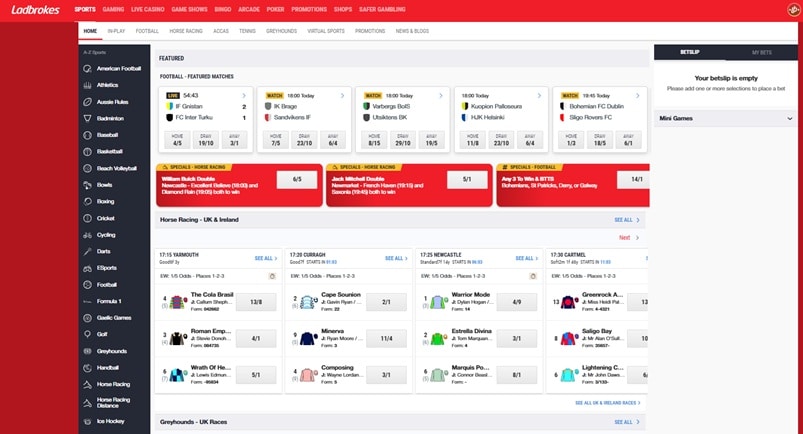Open the account avatar icon
The width and height of the screenshot is (803, 434).
click(x=794, y=10)
